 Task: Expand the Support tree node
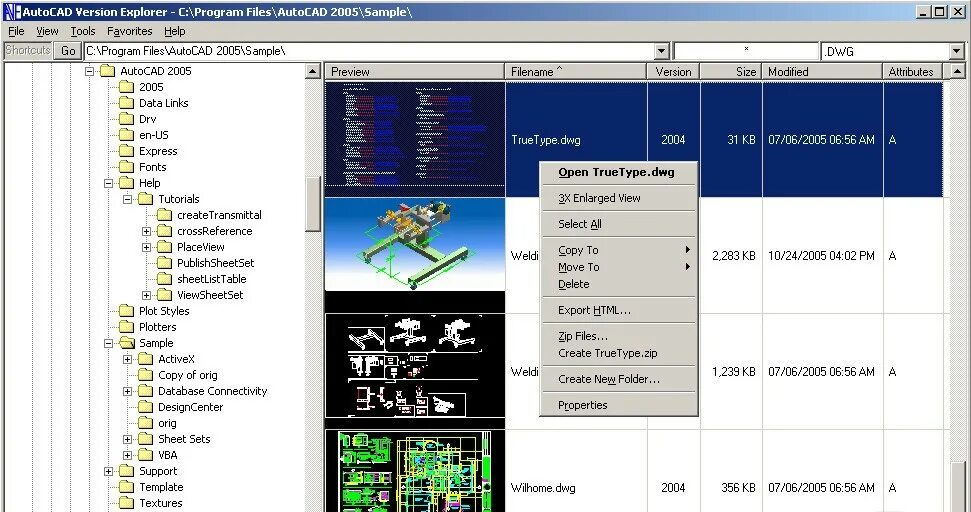[108, 471]
